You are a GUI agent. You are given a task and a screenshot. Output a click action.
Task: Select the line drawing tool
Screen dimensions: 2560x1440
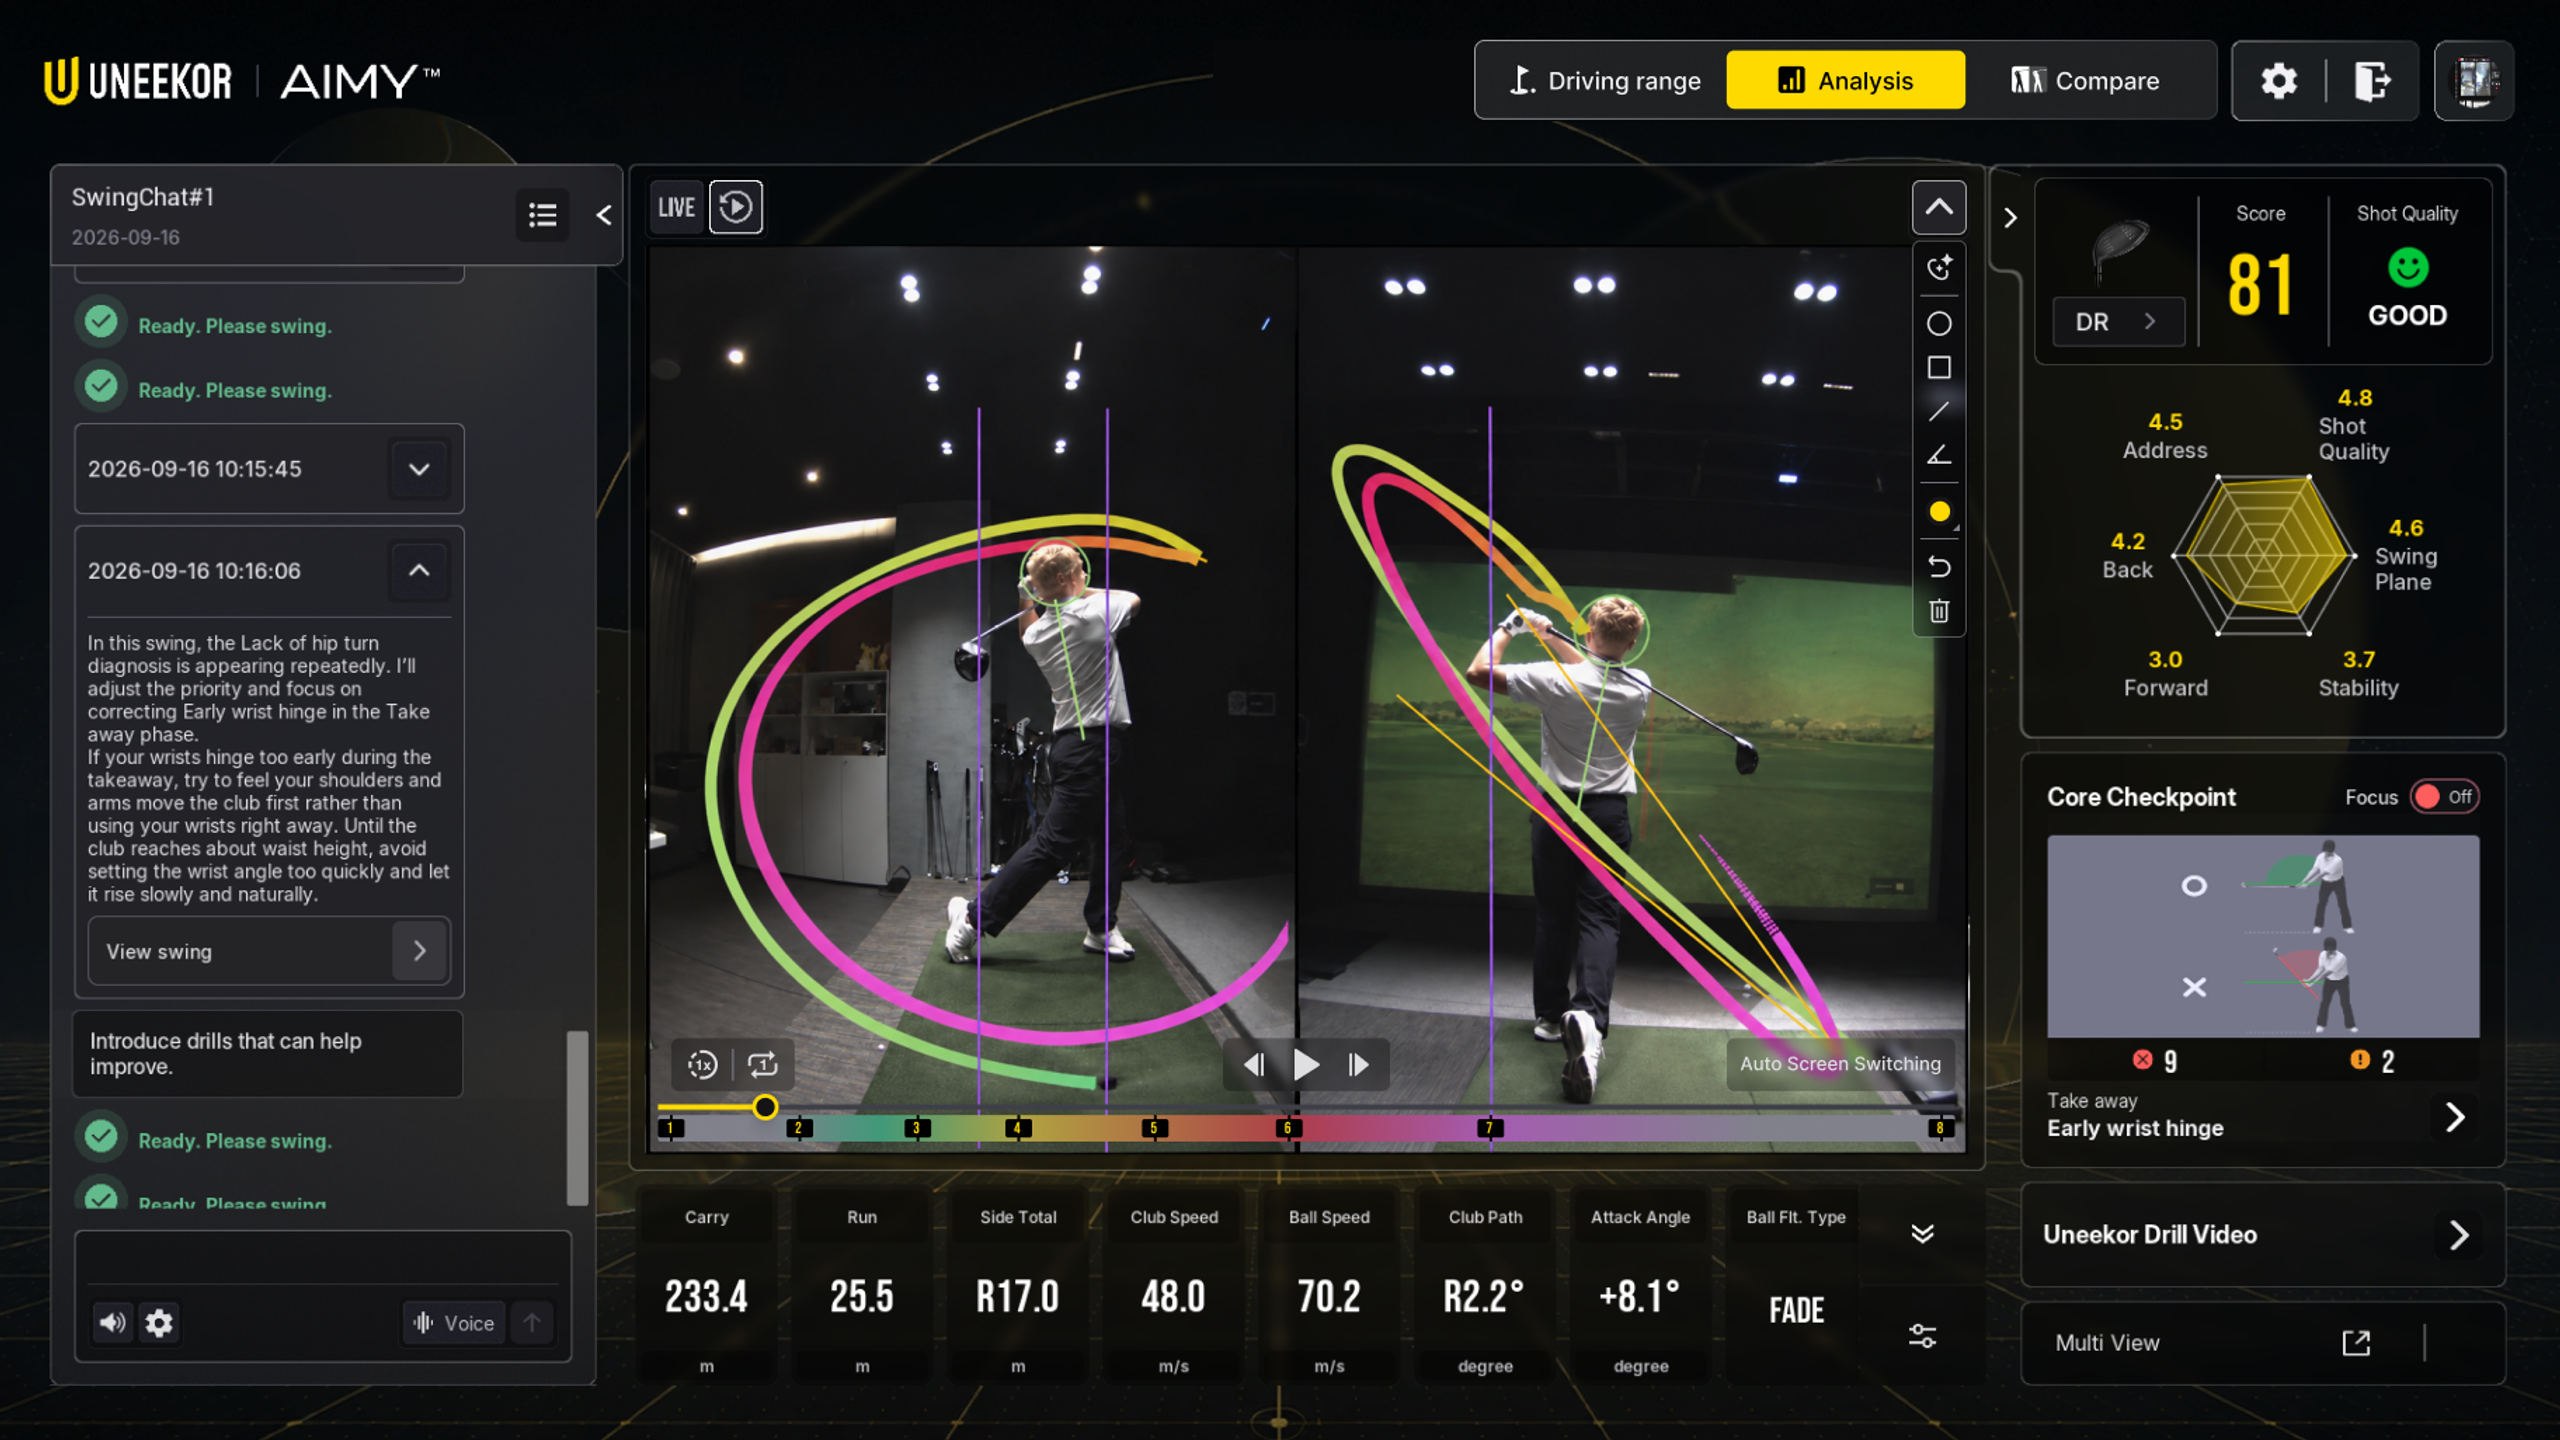[1938, 411]
